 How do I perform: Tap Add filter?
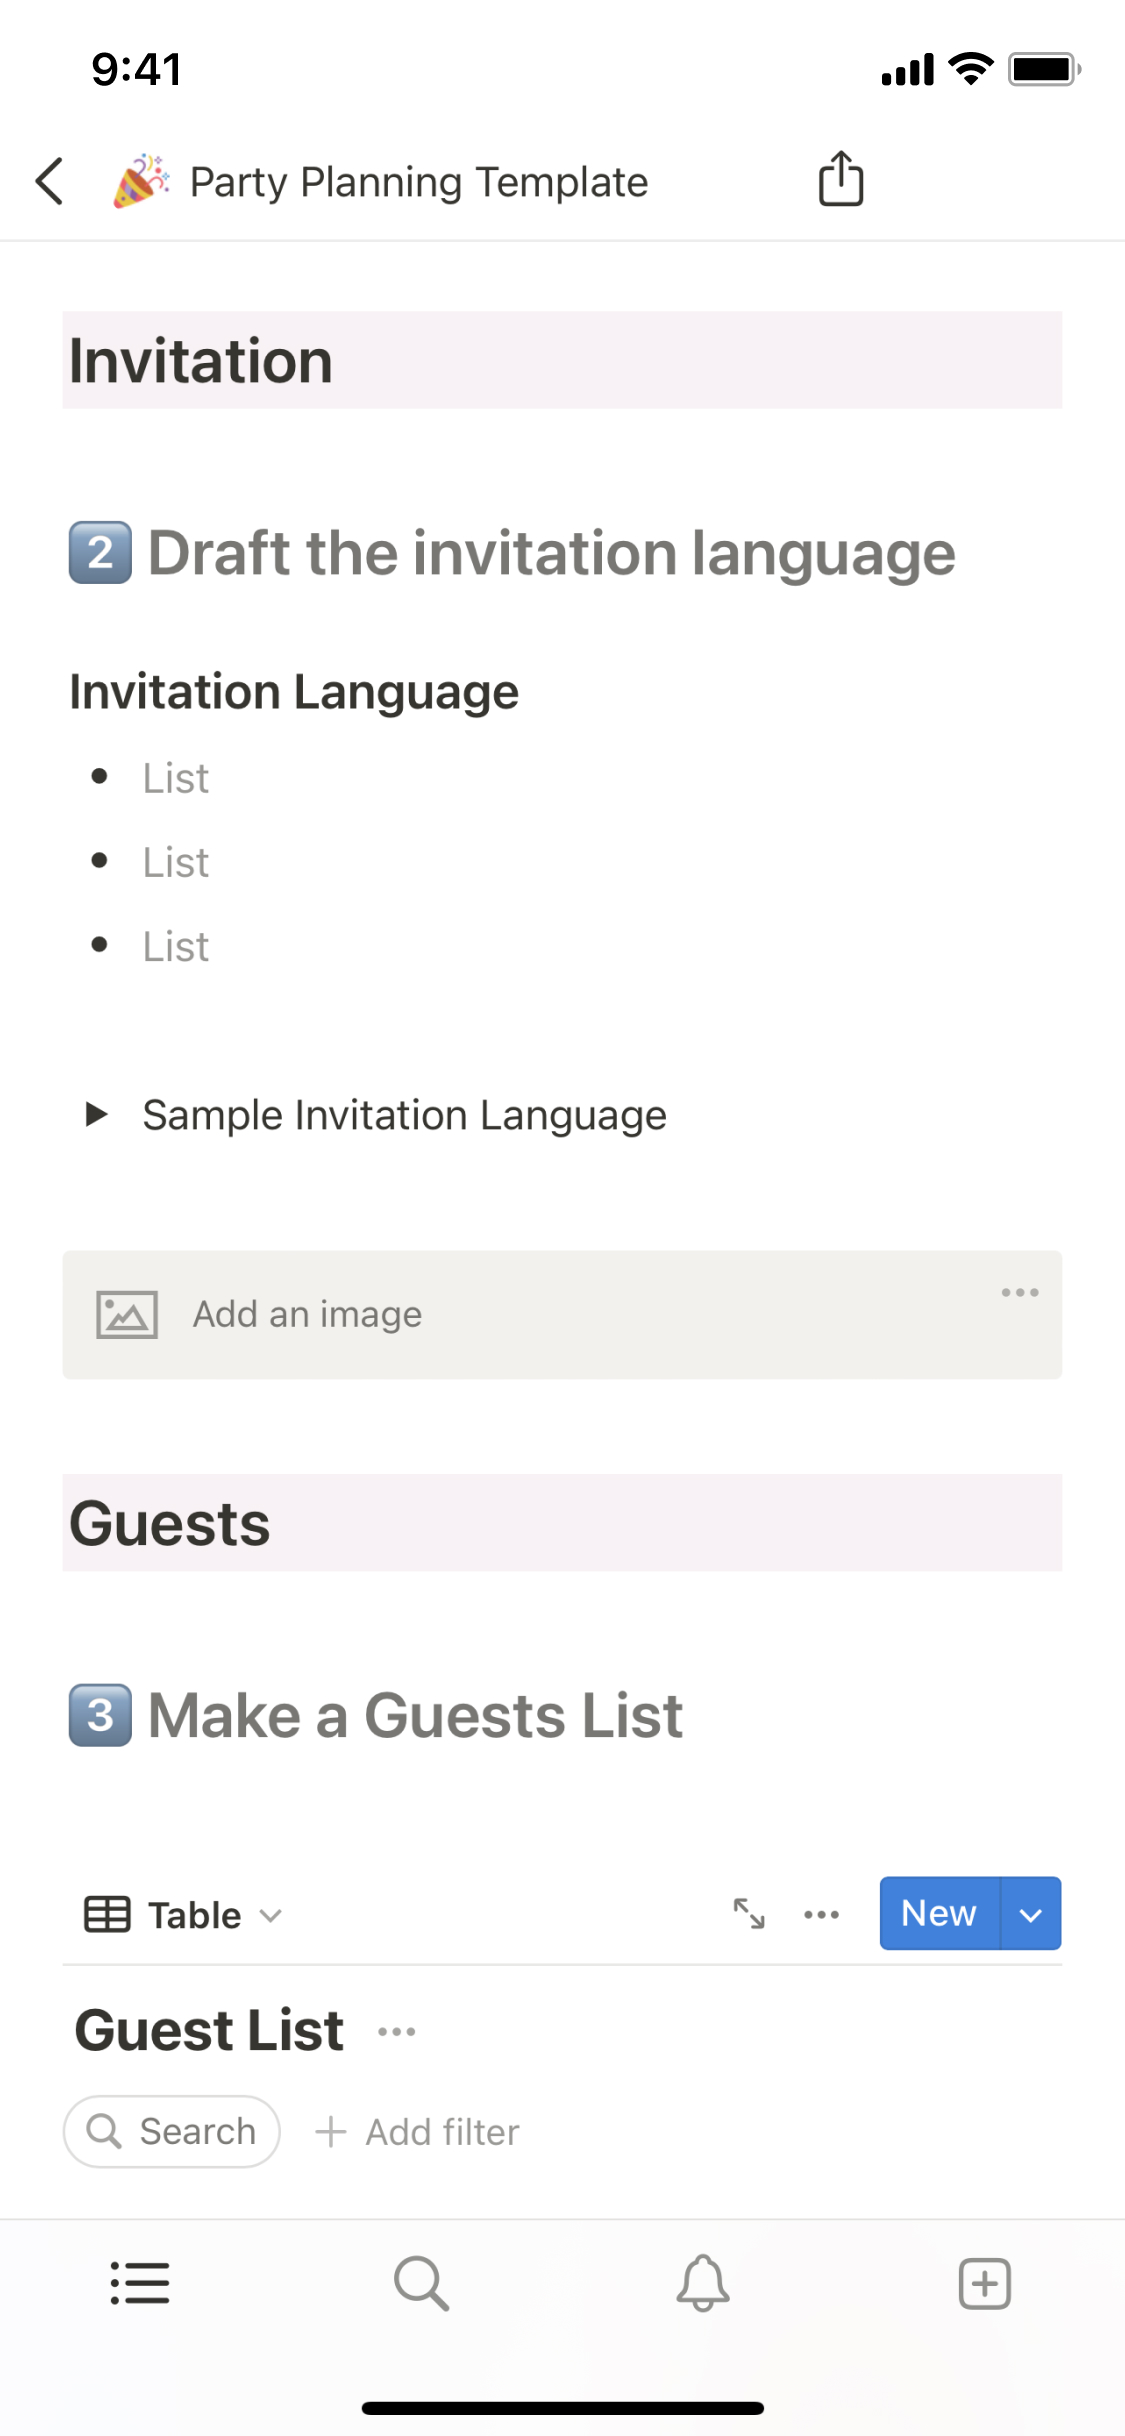pos(418,2132)
